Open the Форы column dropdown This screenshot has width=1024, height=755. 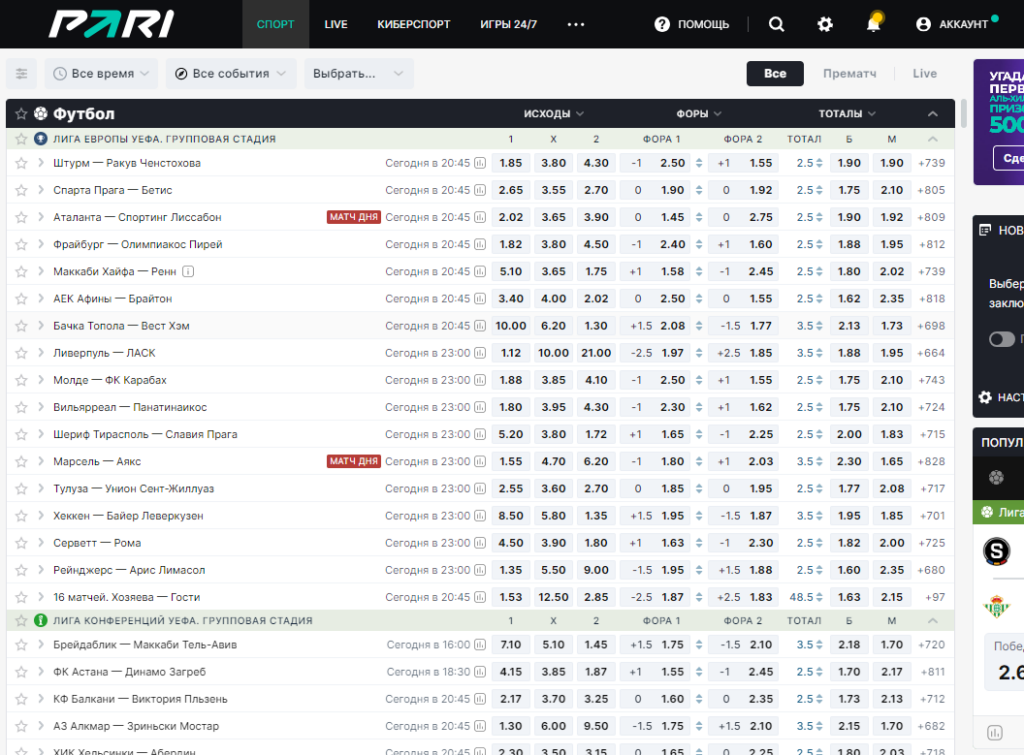698,114
